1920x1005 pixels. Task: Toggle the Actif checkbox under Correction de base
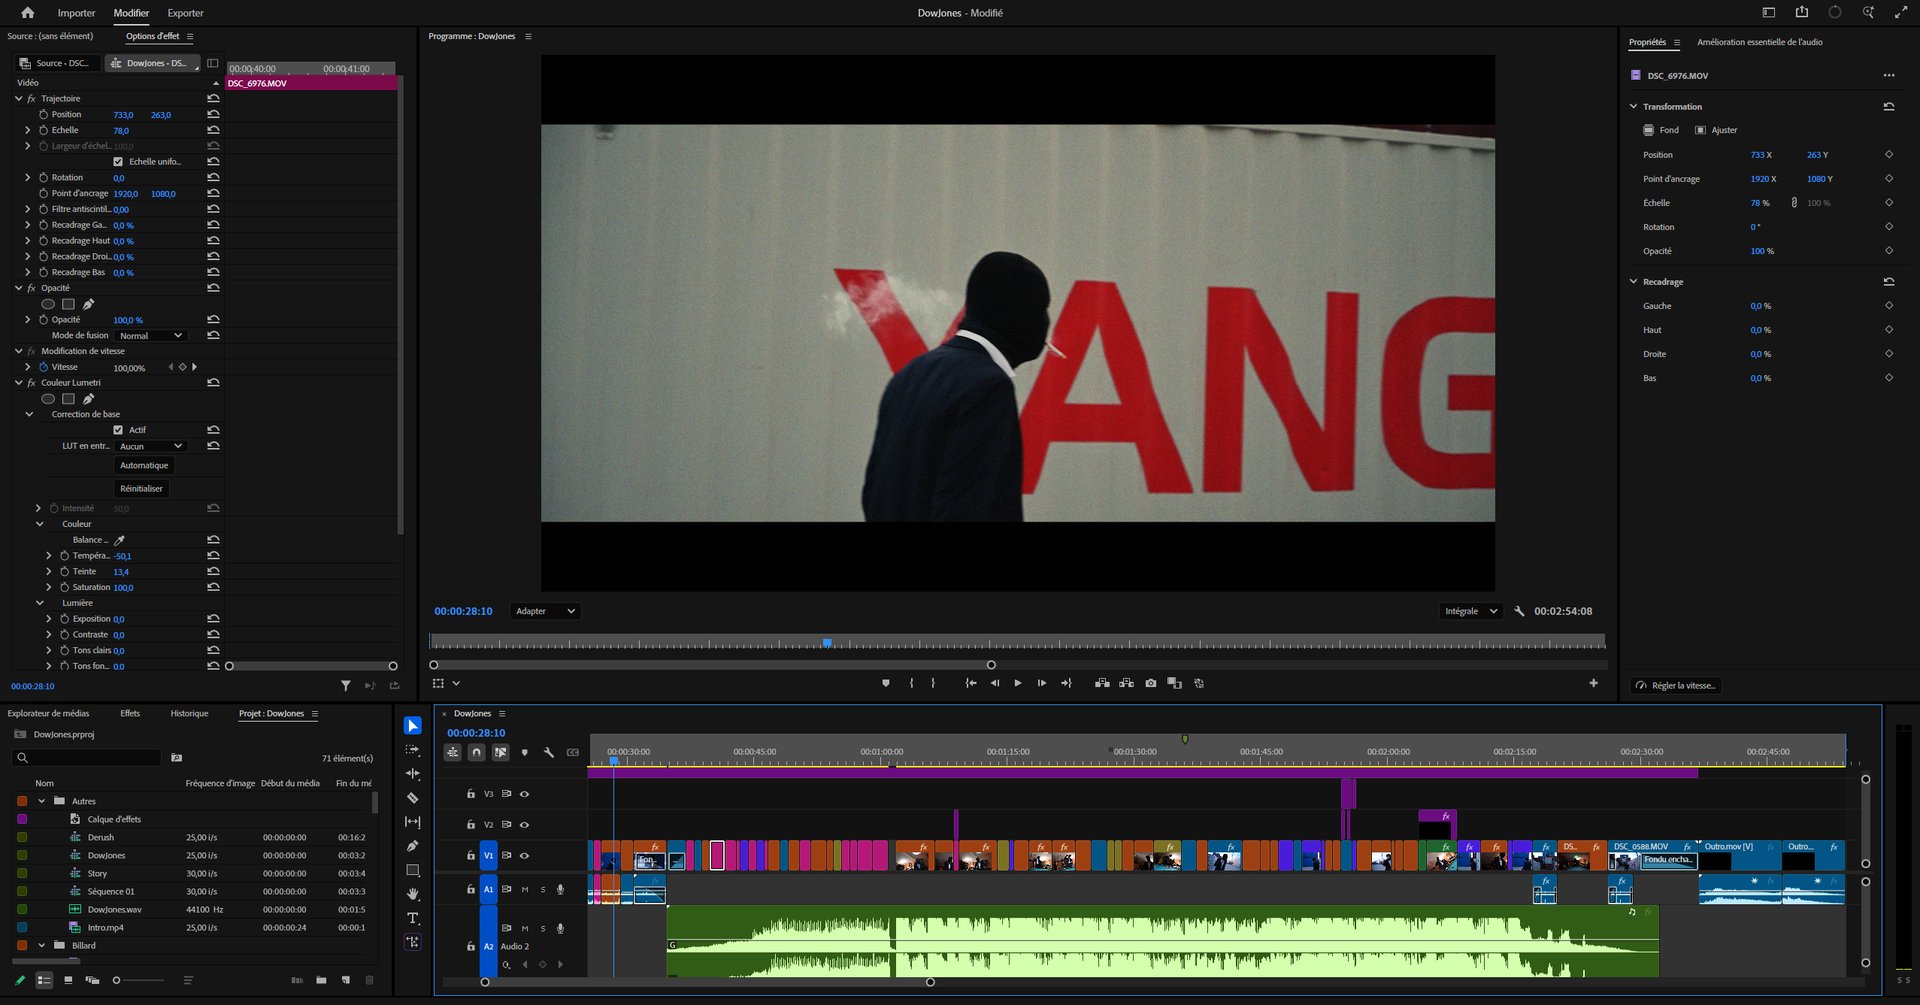click(x=118, y=430)
